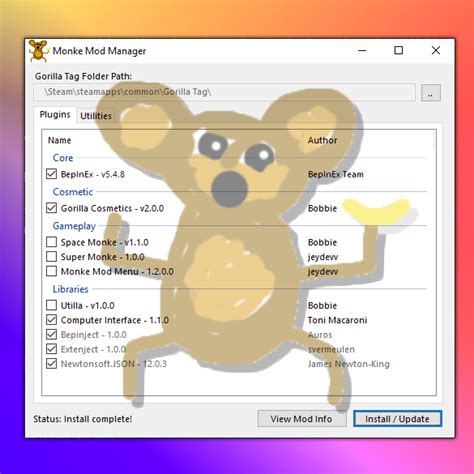Viewport: 474px width, 474px height.
Task: Click the Install / Update button
Action: point(397,419)
